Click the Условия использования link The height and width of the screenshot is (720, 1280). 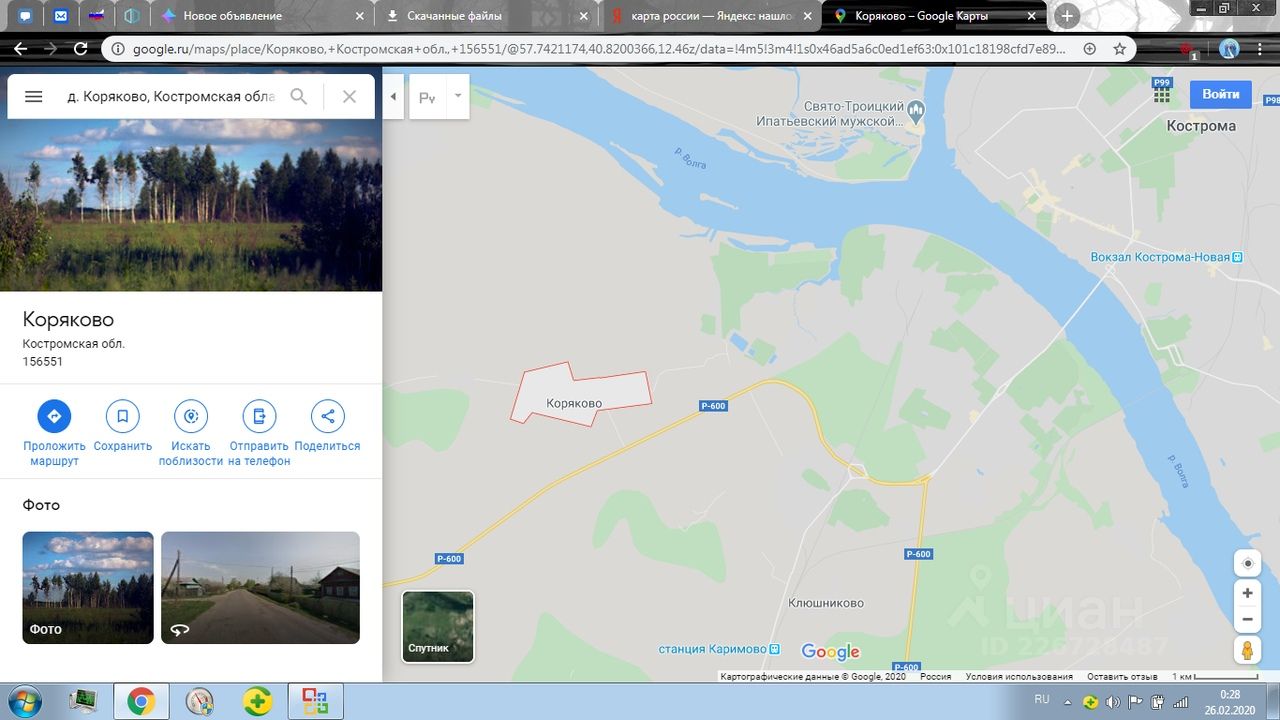pos(1019,677)
